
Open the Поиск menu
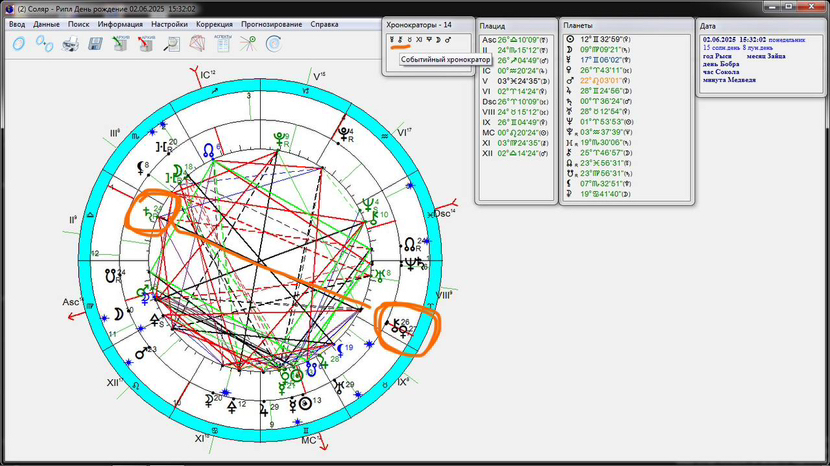(x=78, y=24)
